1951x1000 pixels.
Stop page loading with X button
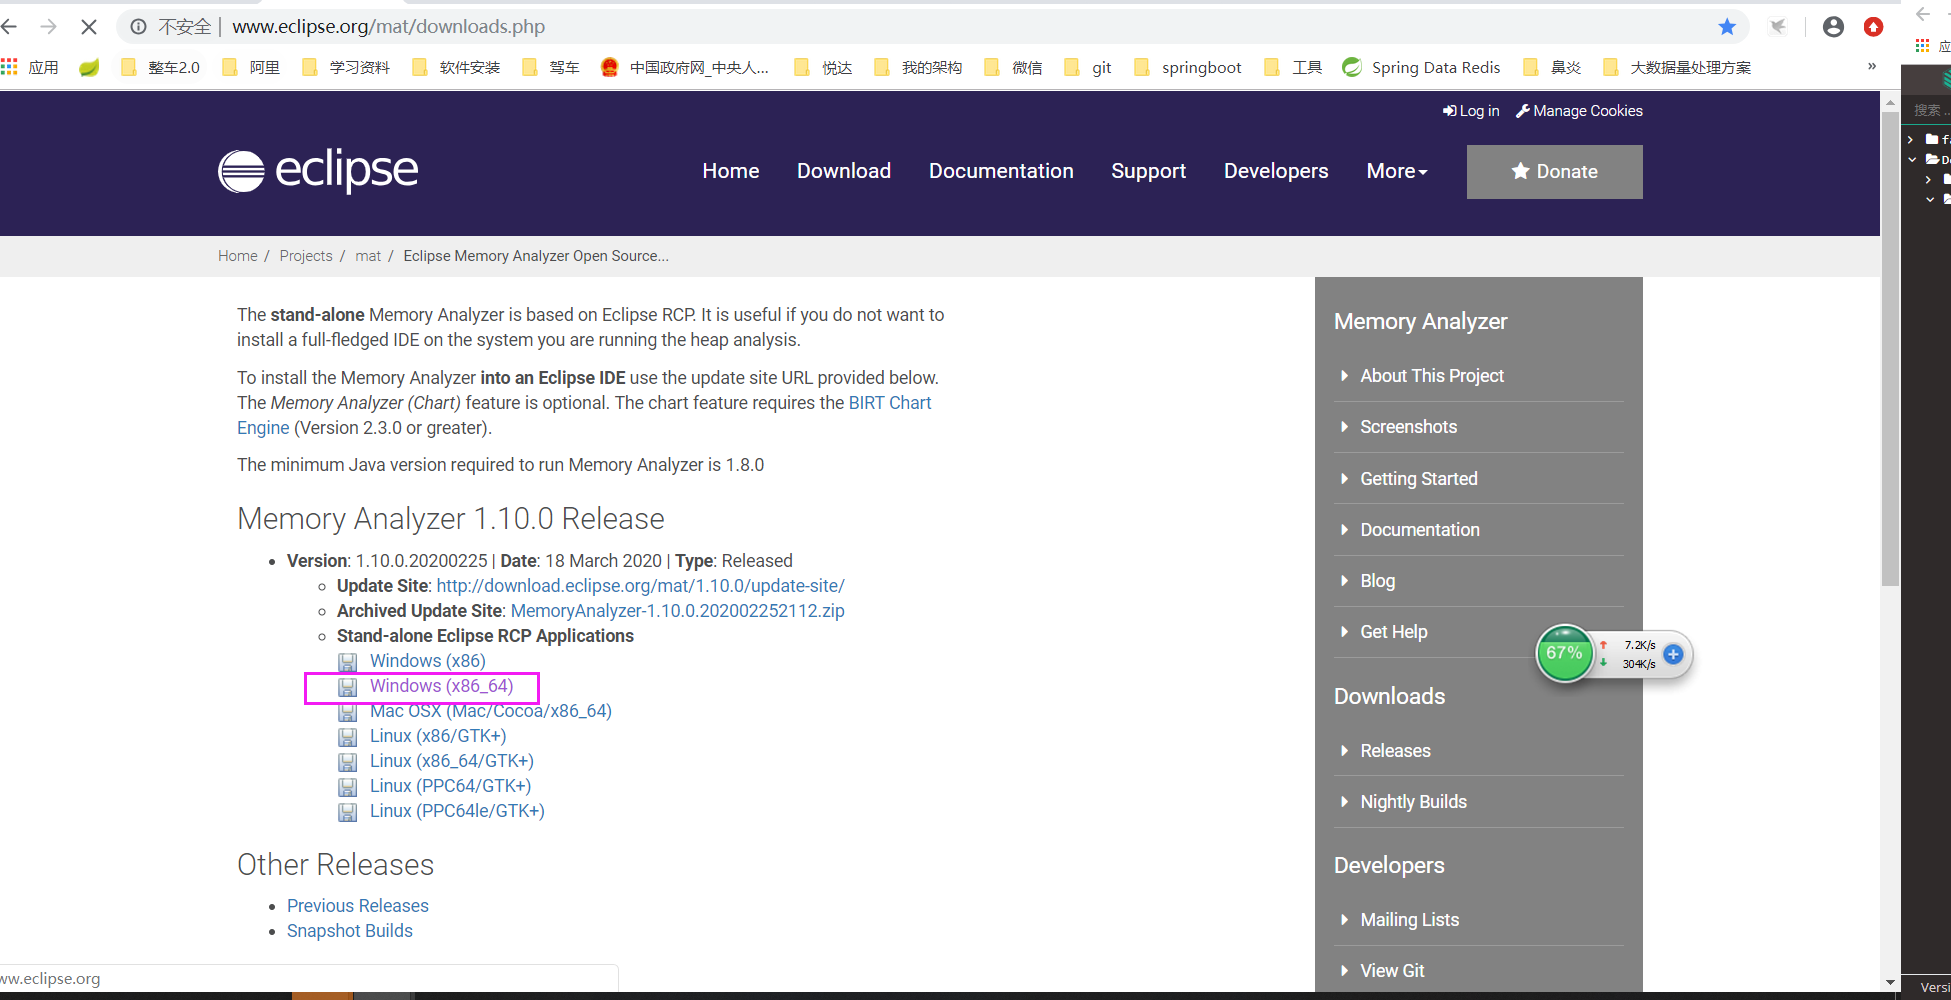(x=89, y=27)
